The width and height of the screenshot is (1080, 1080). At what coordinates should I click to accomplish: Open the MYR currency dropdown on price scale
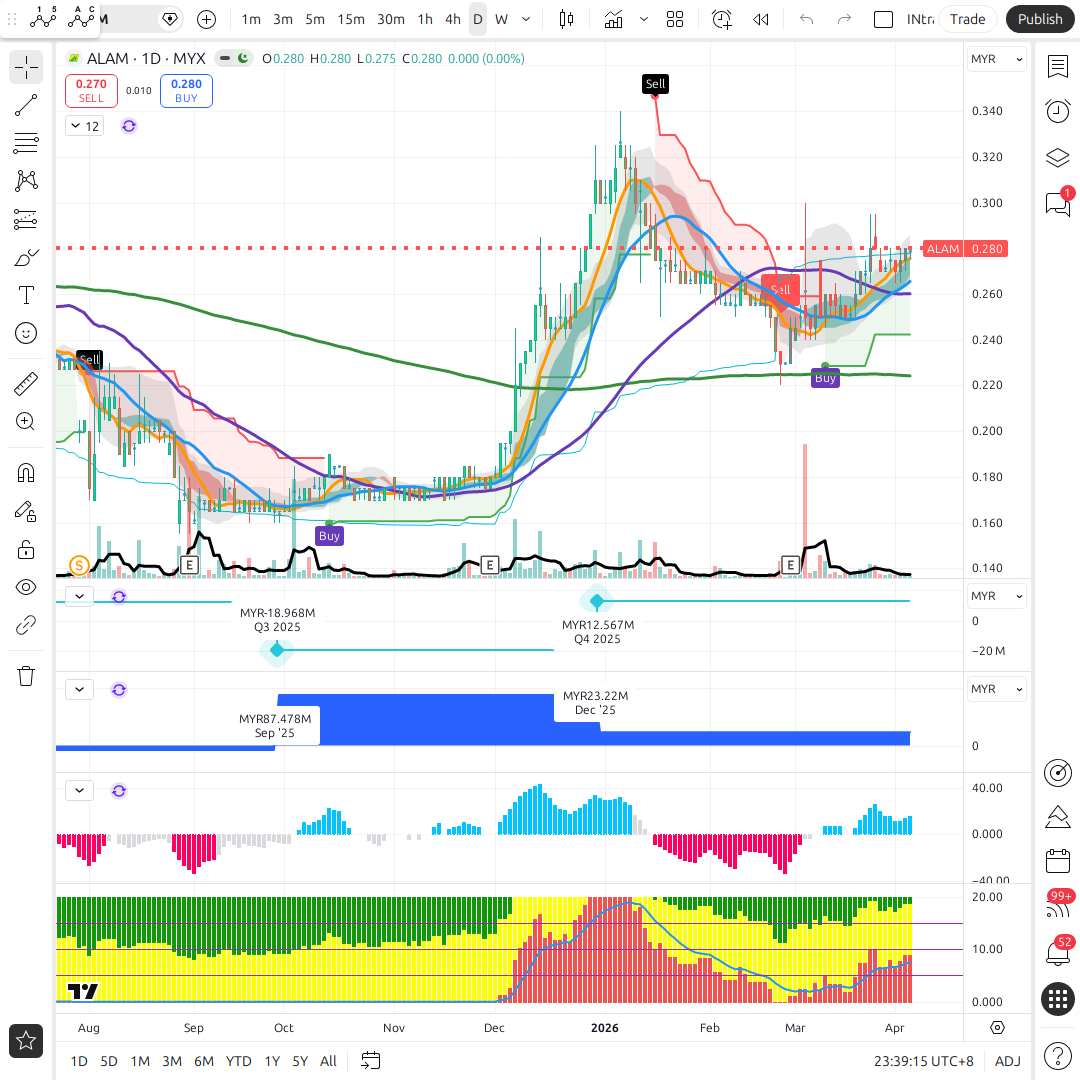997,60
